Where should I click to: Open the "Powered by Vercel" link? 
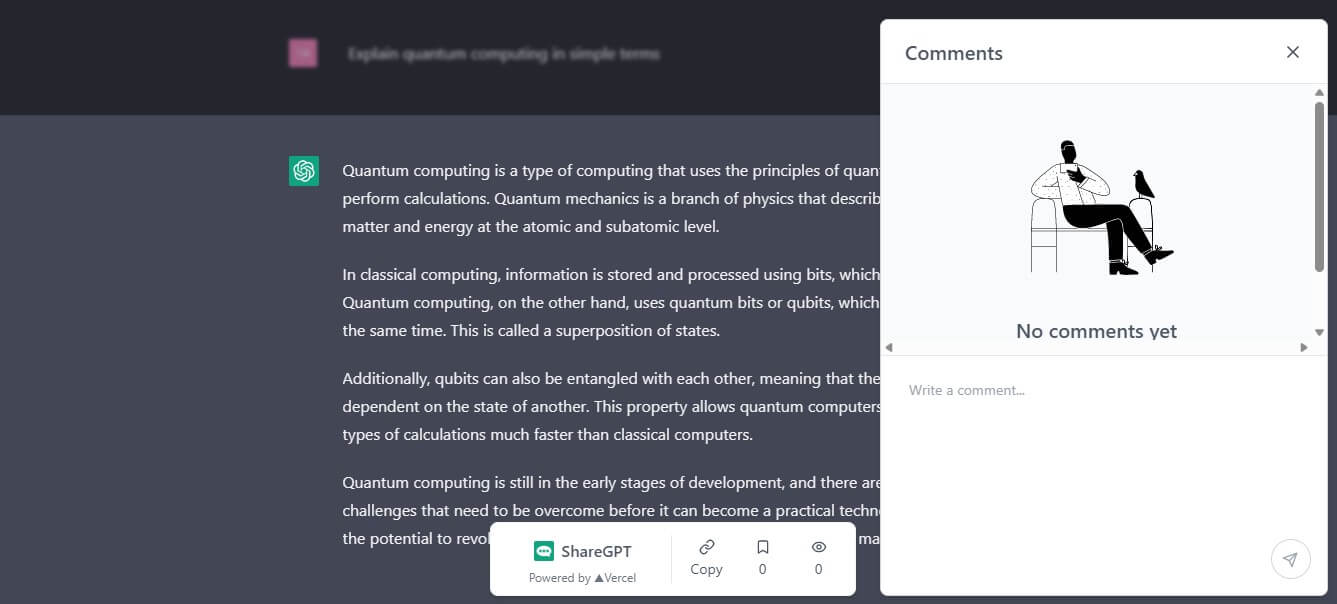(582, 578)
